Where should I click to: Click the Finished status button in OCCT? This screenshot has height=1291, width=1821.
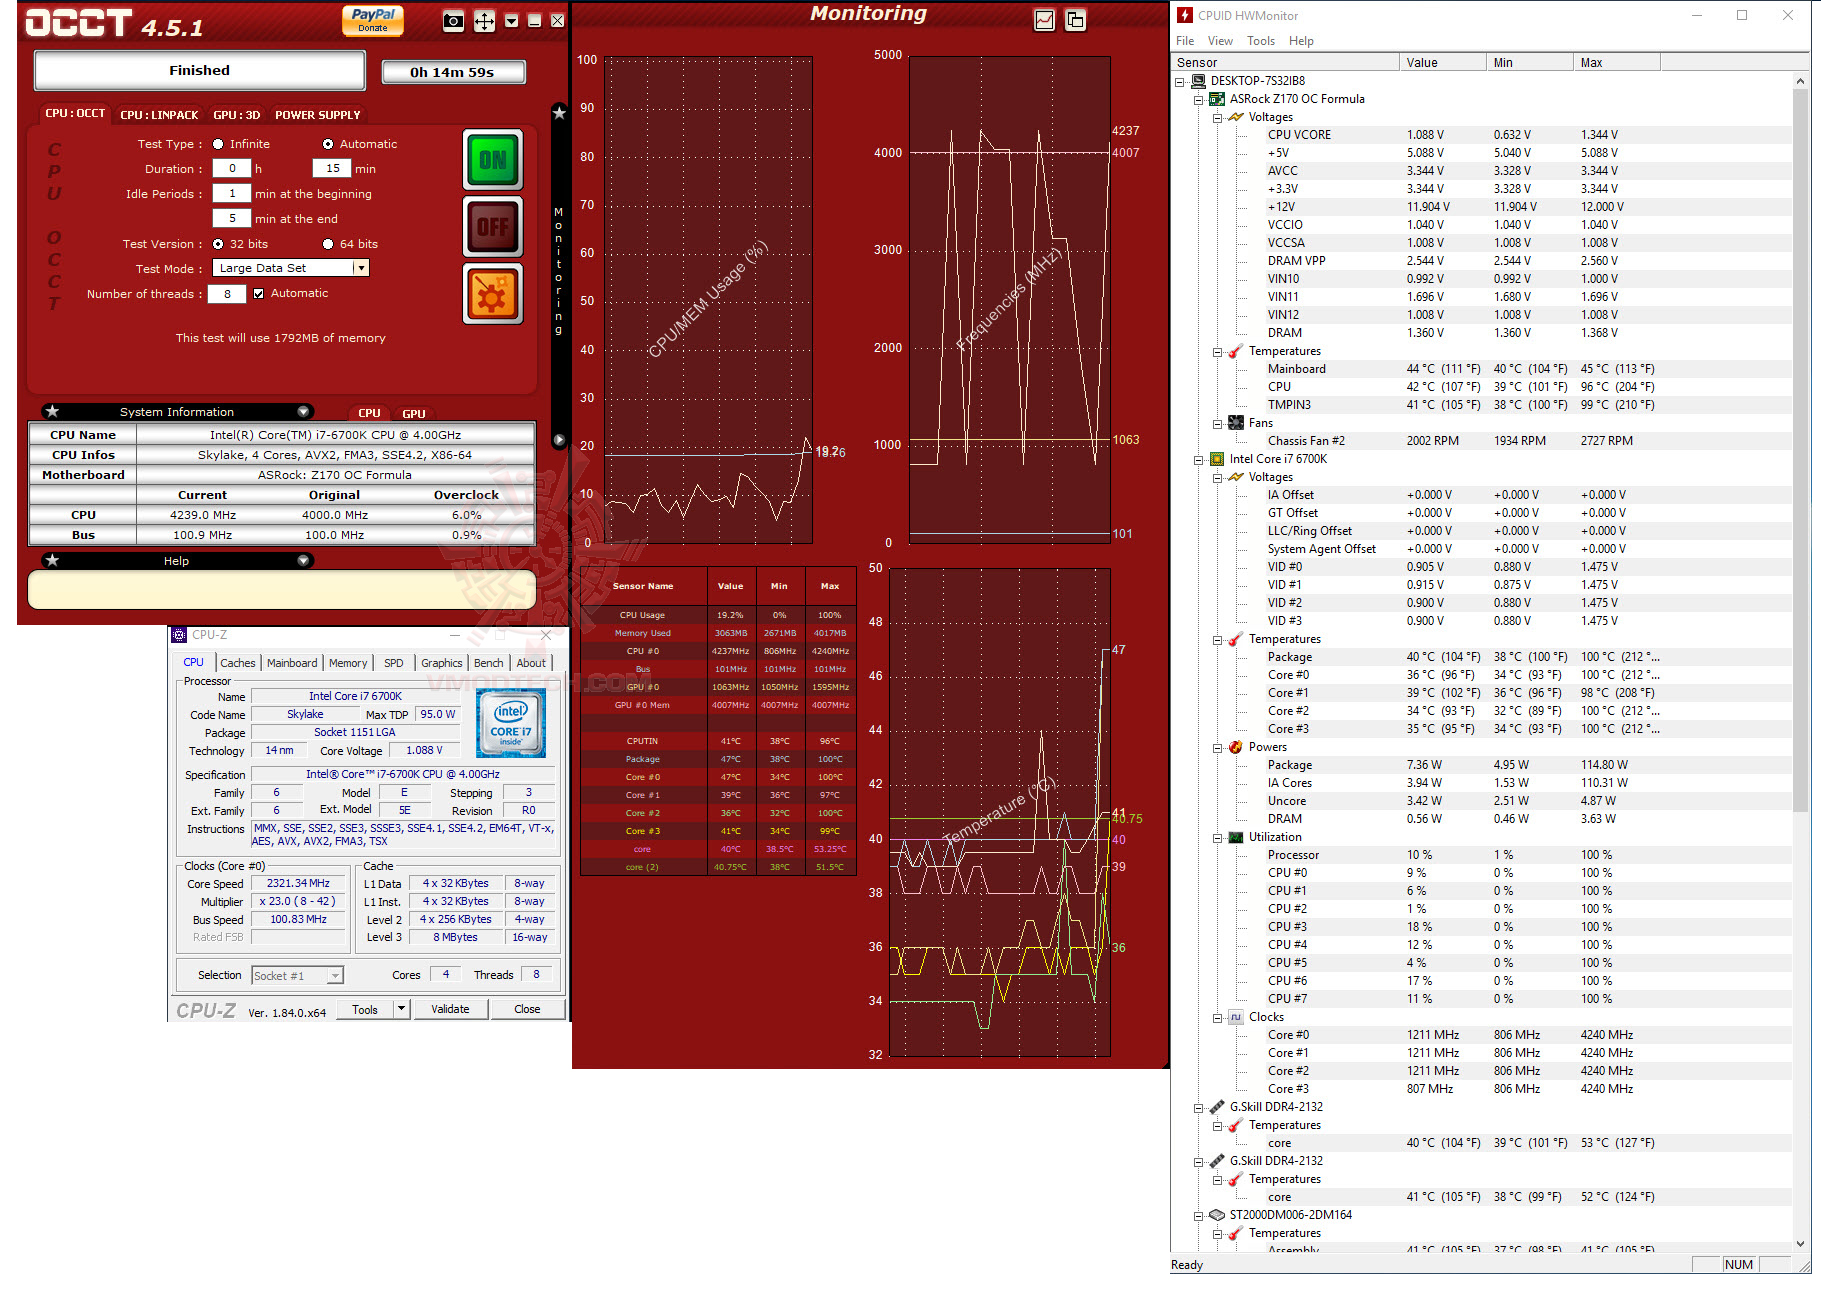click(x=200, y=70)
